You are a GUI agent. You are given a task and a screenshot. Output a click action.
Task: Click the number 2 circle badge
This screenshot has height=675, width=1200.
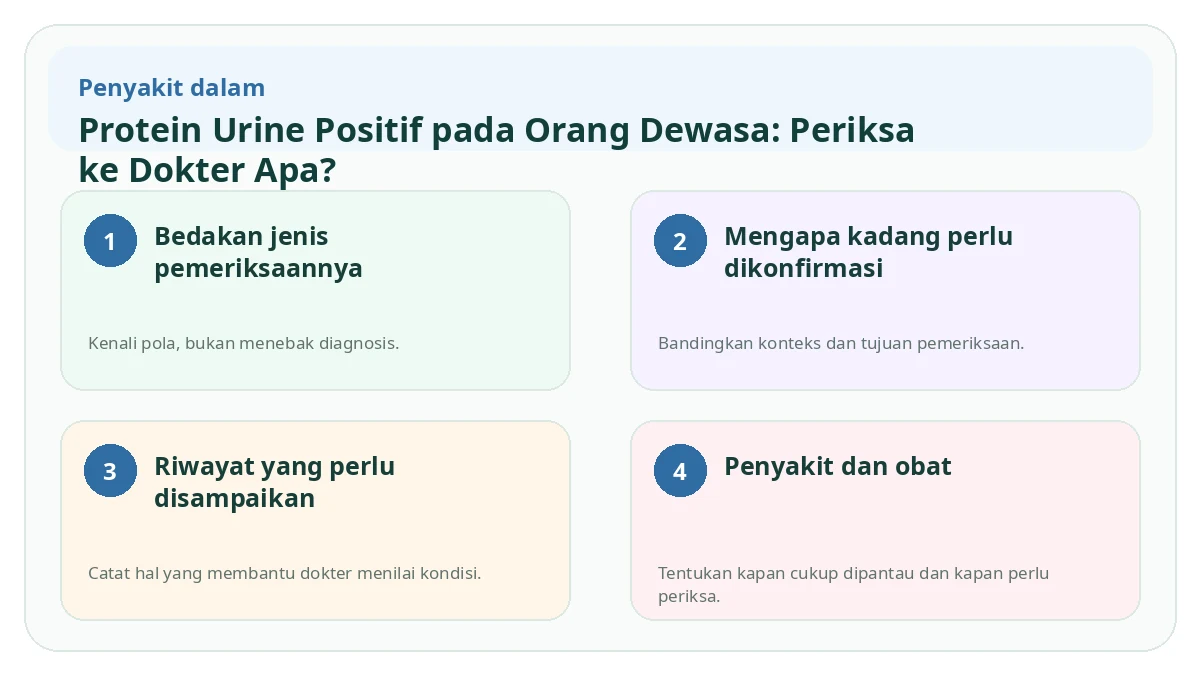pyautogui.click(x=680, y=241)
